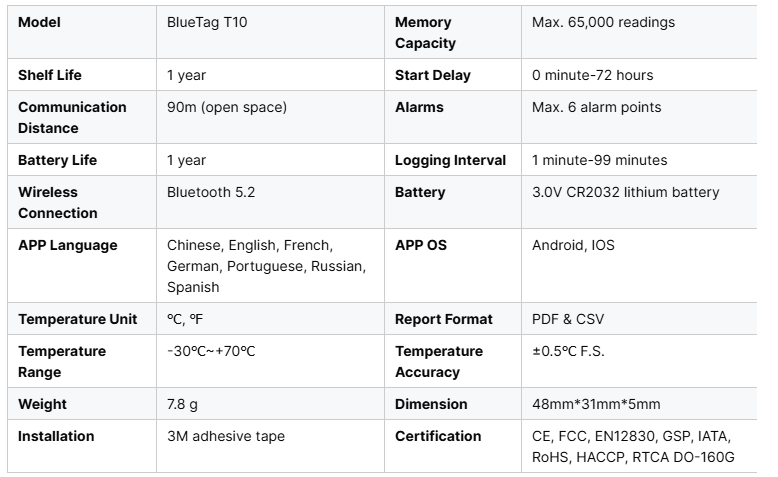Click the ±0.5℃ F.S. accuracy value
This screenshot has width=778, height=477.
coord(568,351)
